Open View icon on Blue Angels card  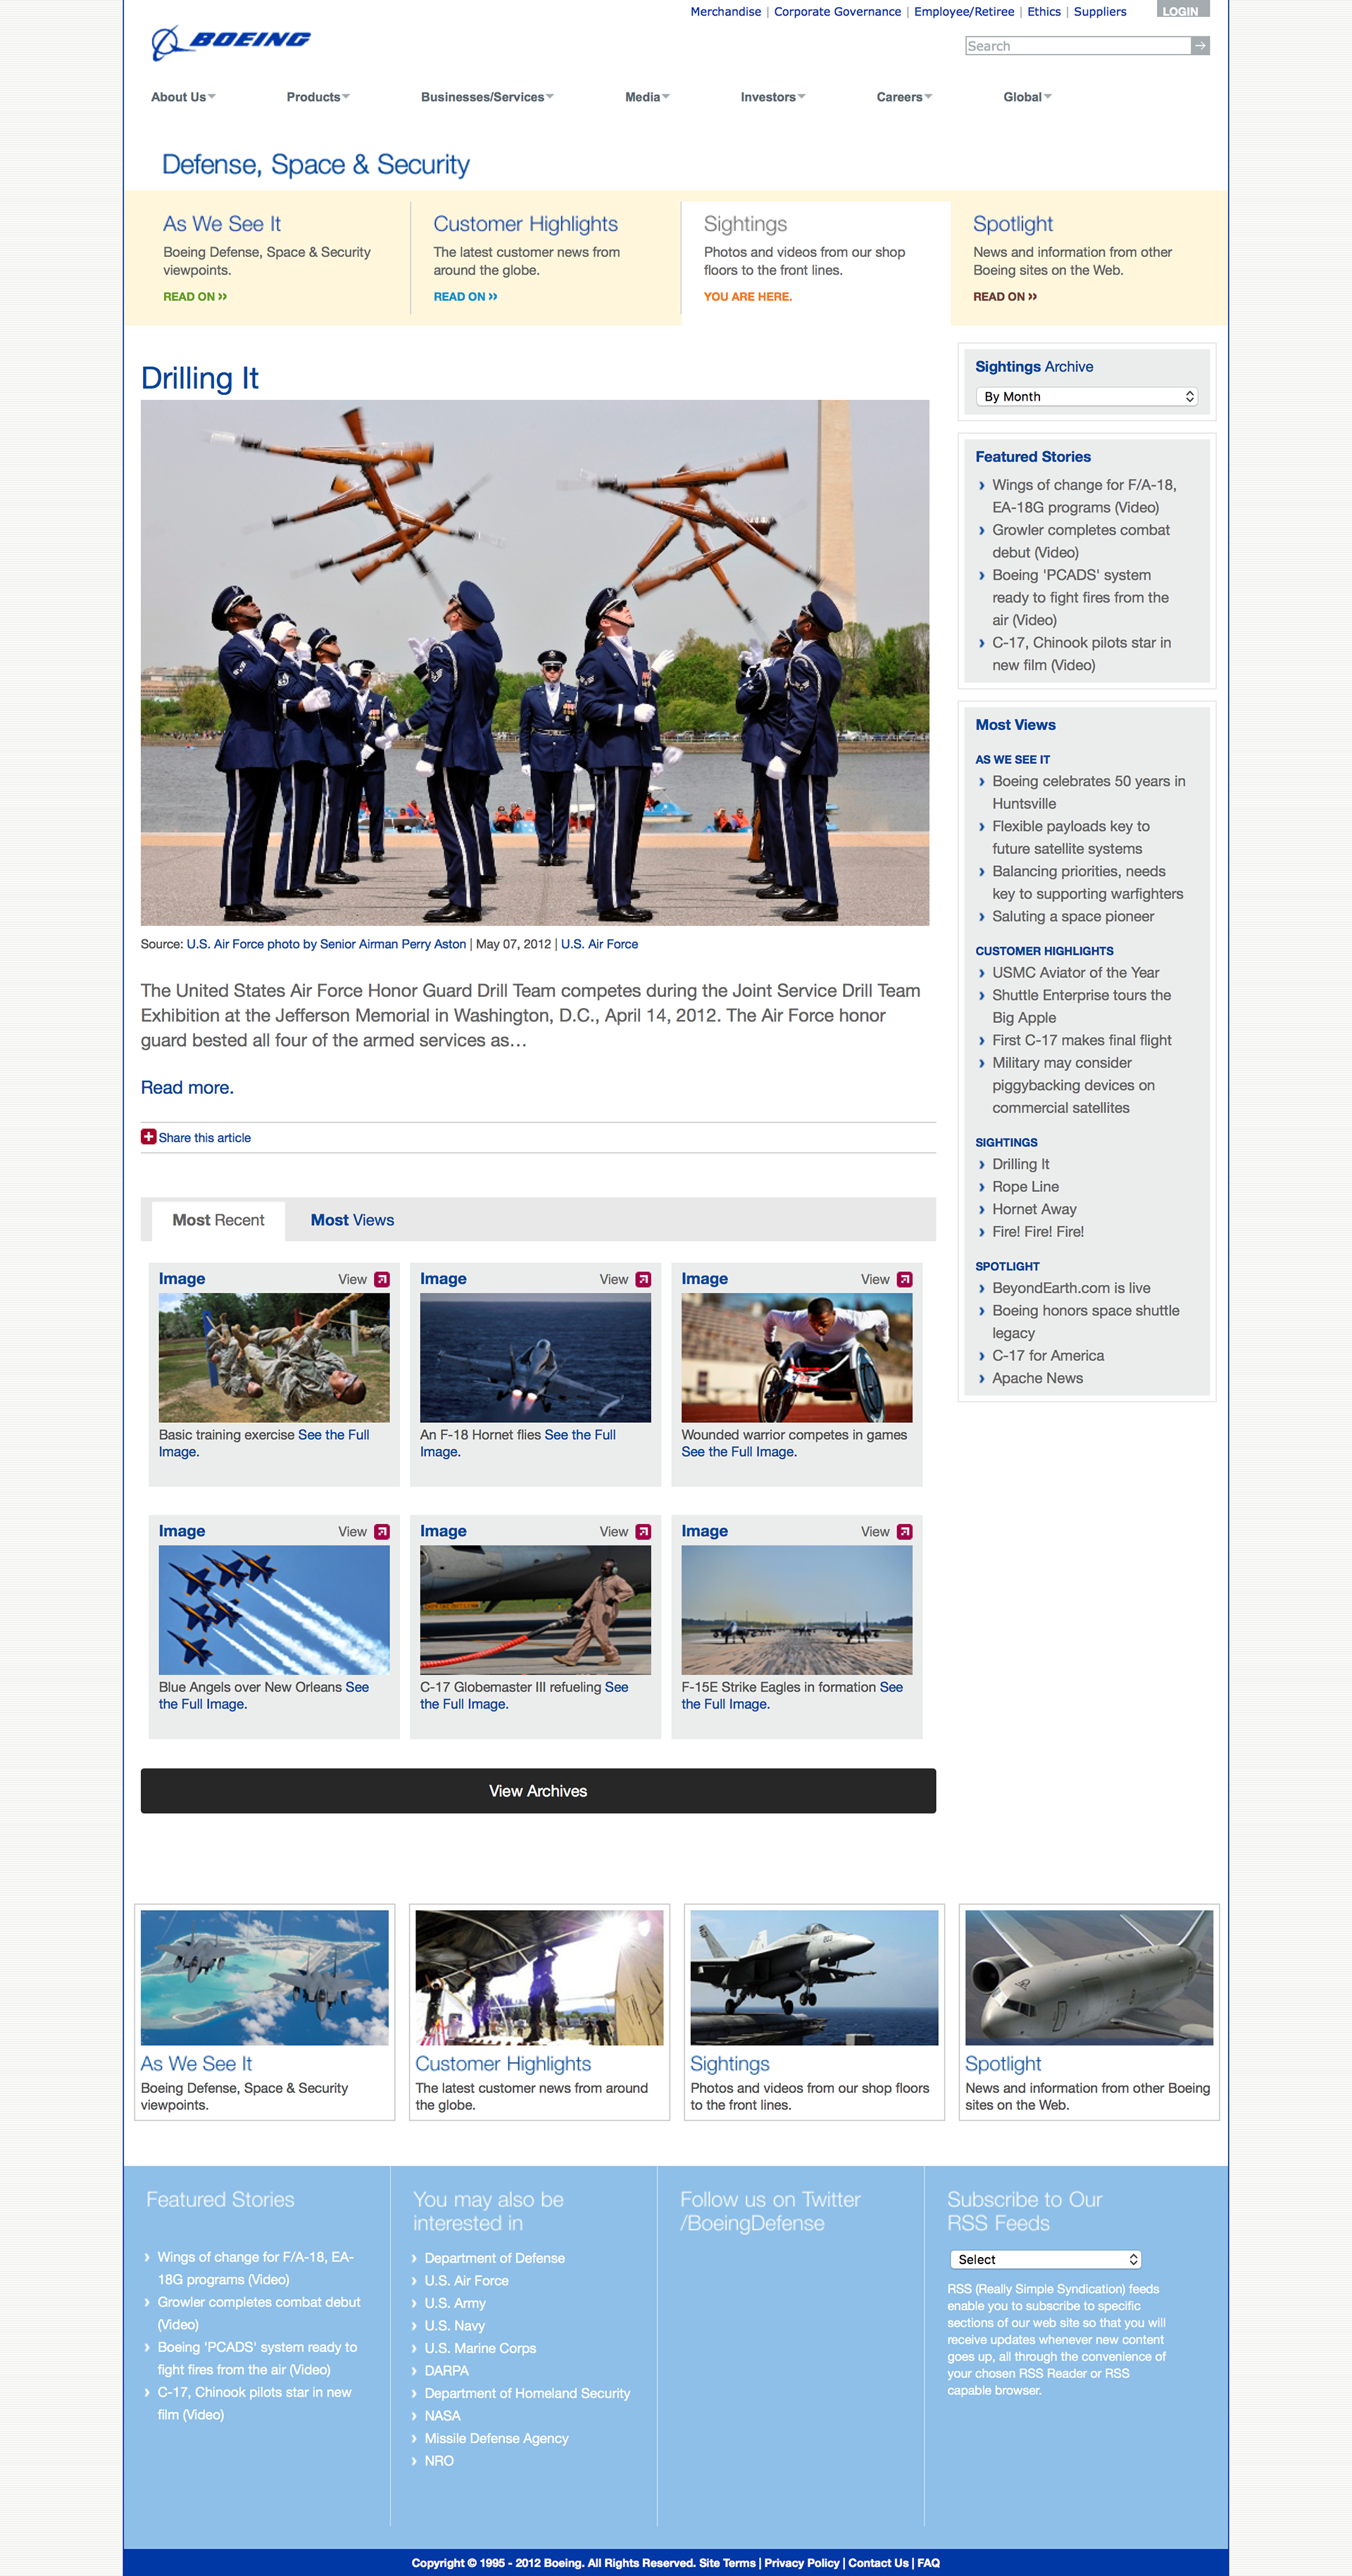382,1531
